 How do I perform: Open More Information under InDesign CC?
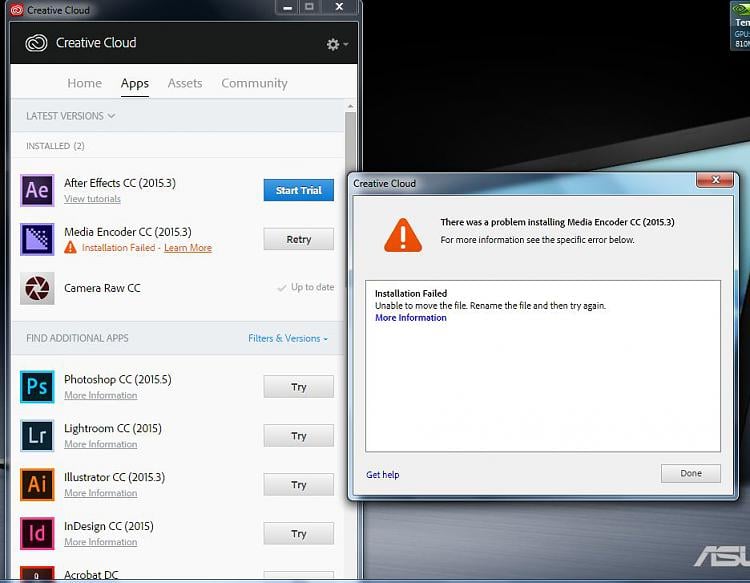point(100,542)
